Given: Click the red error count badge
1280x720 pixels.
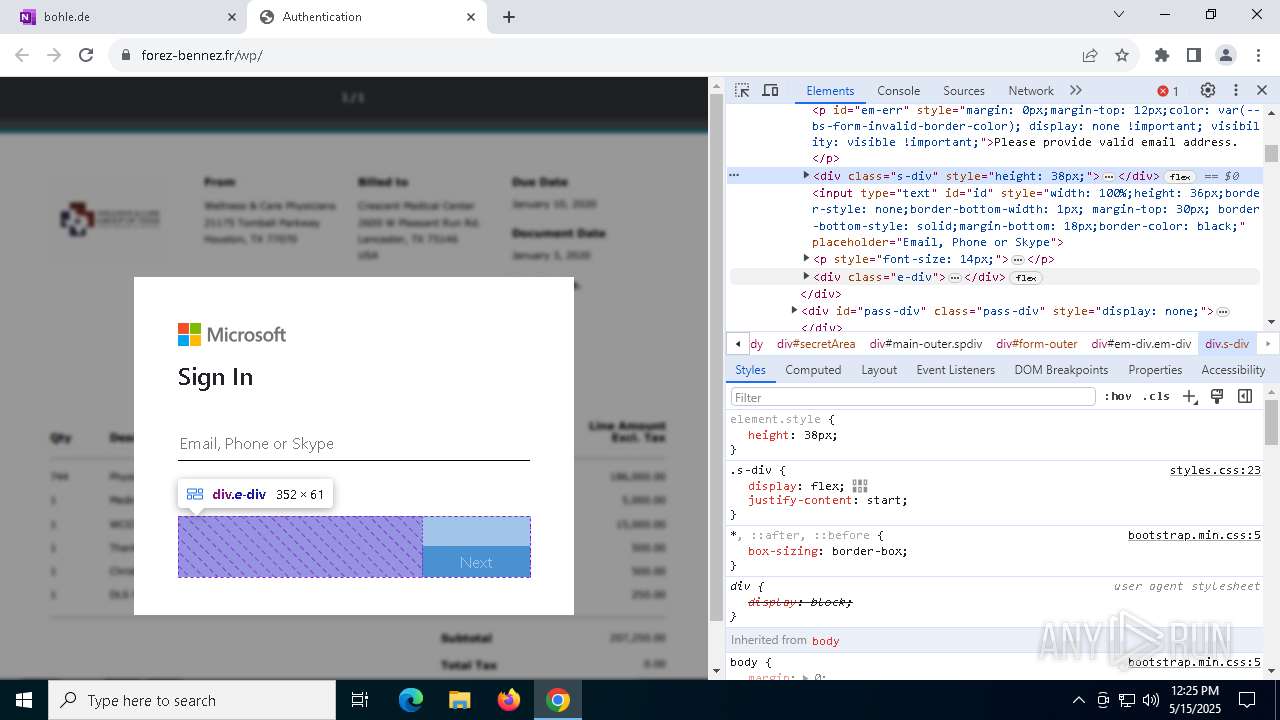Looking at the screenshot, I should click(x=1168, y=91).
